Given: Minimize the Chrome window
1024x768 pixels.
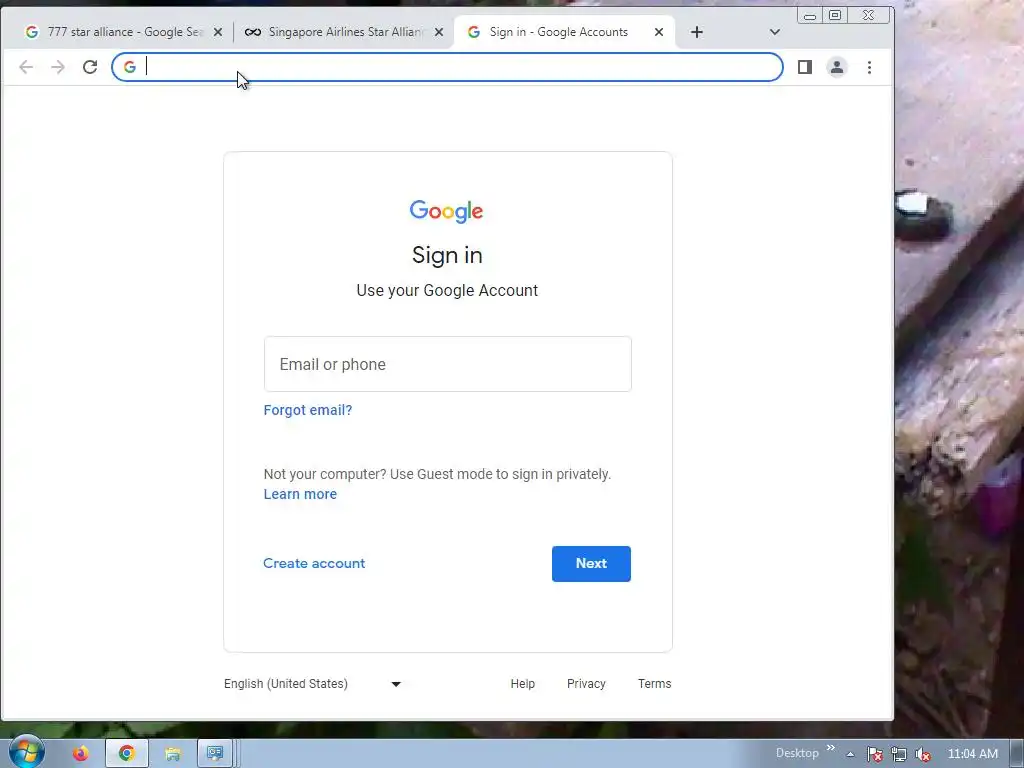Looking at the screenshot, I should tap(810, 16).
